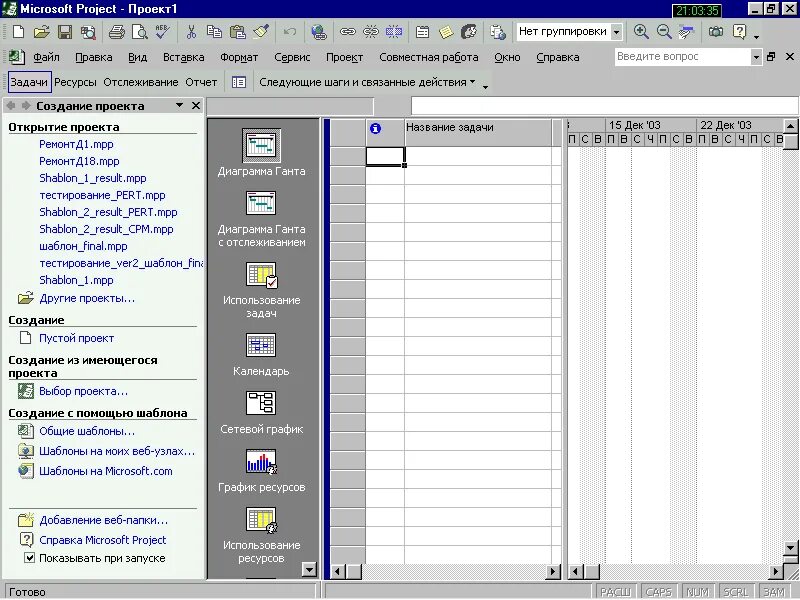Select Сетевой график view icon
Screen dimensions: 800x600
pyautogui.click(x=261, y=403)
